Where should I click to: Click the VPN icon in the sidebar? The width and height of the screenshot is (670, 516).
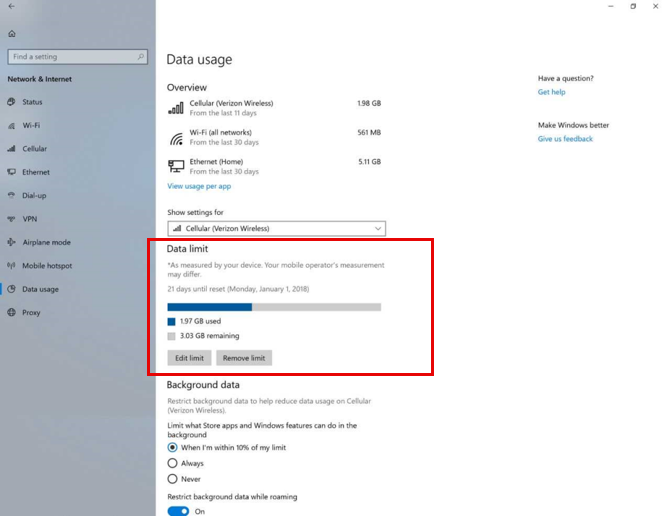click(x=12, y=219)
